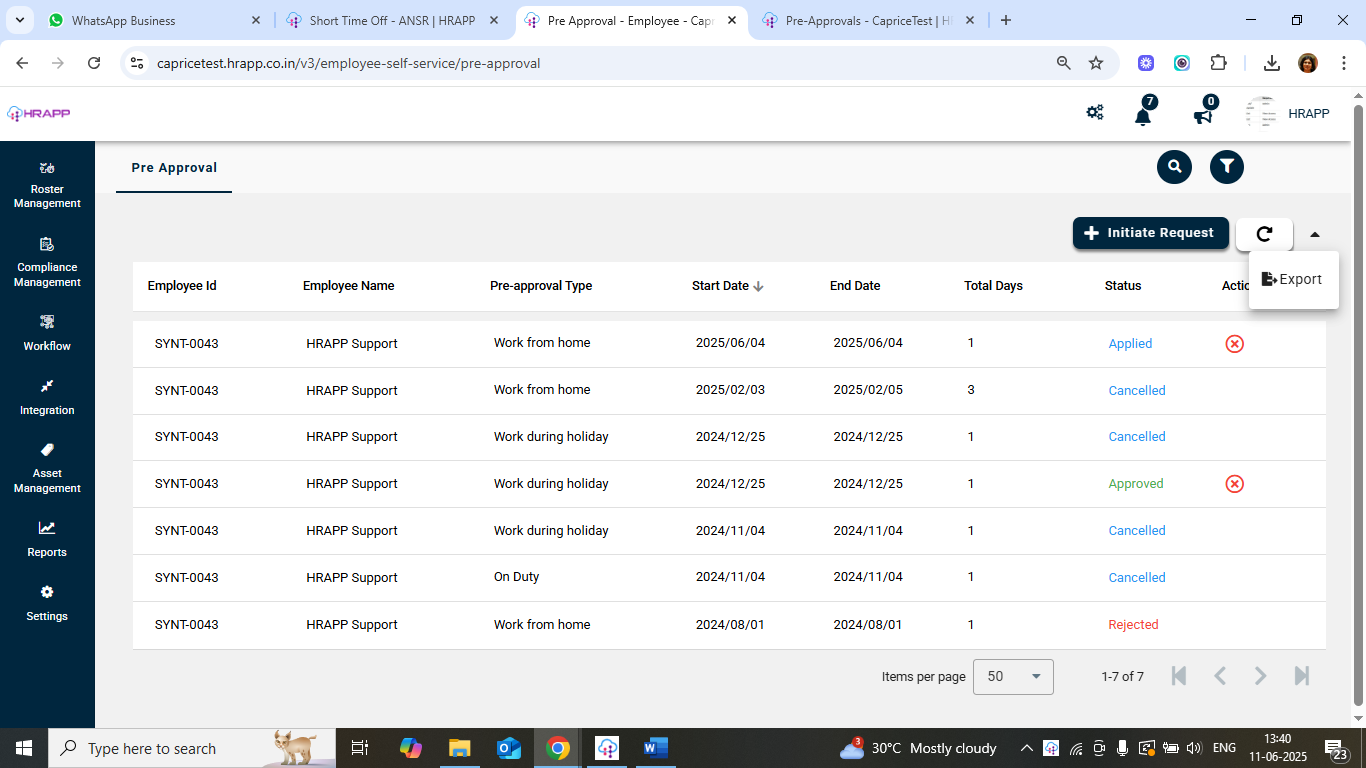Open the announcements megaphone icon
The height and width of the screenshot is (768, 1366).
pyautogui.click(x=1203, y=115)
